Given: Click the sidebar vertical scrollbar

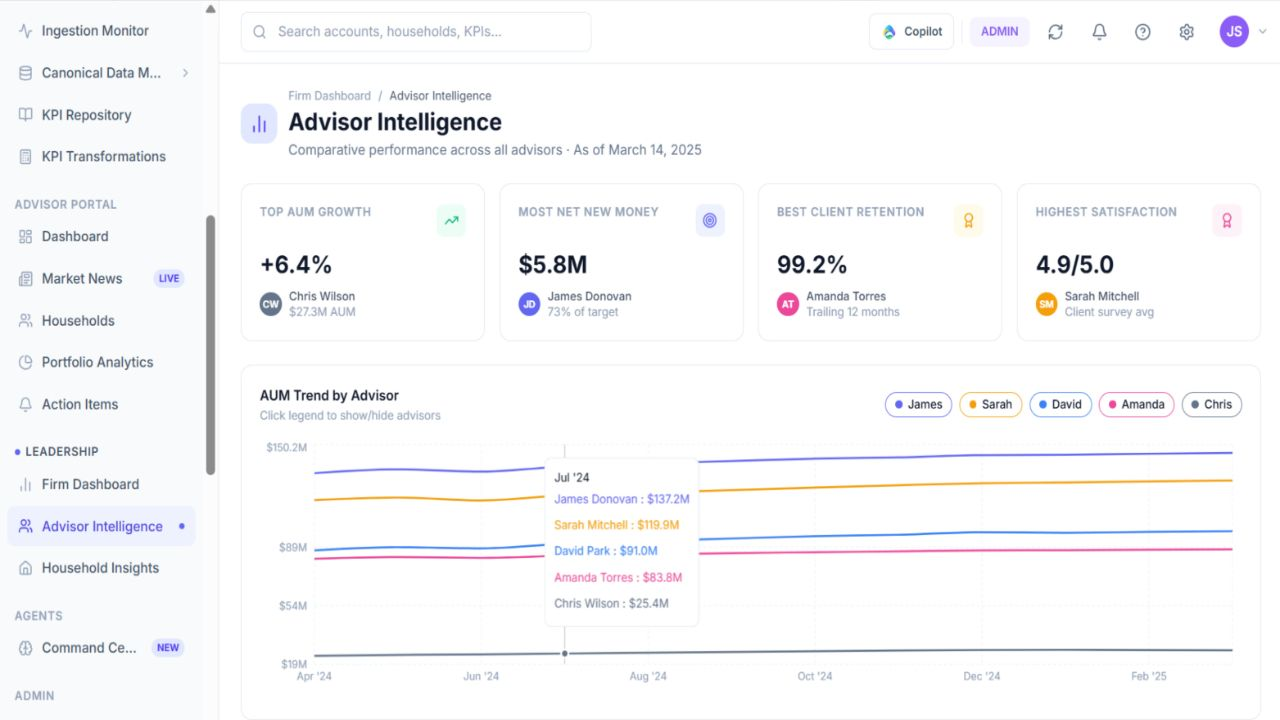Looking at the screenshot, I should [x=210, y=345].
